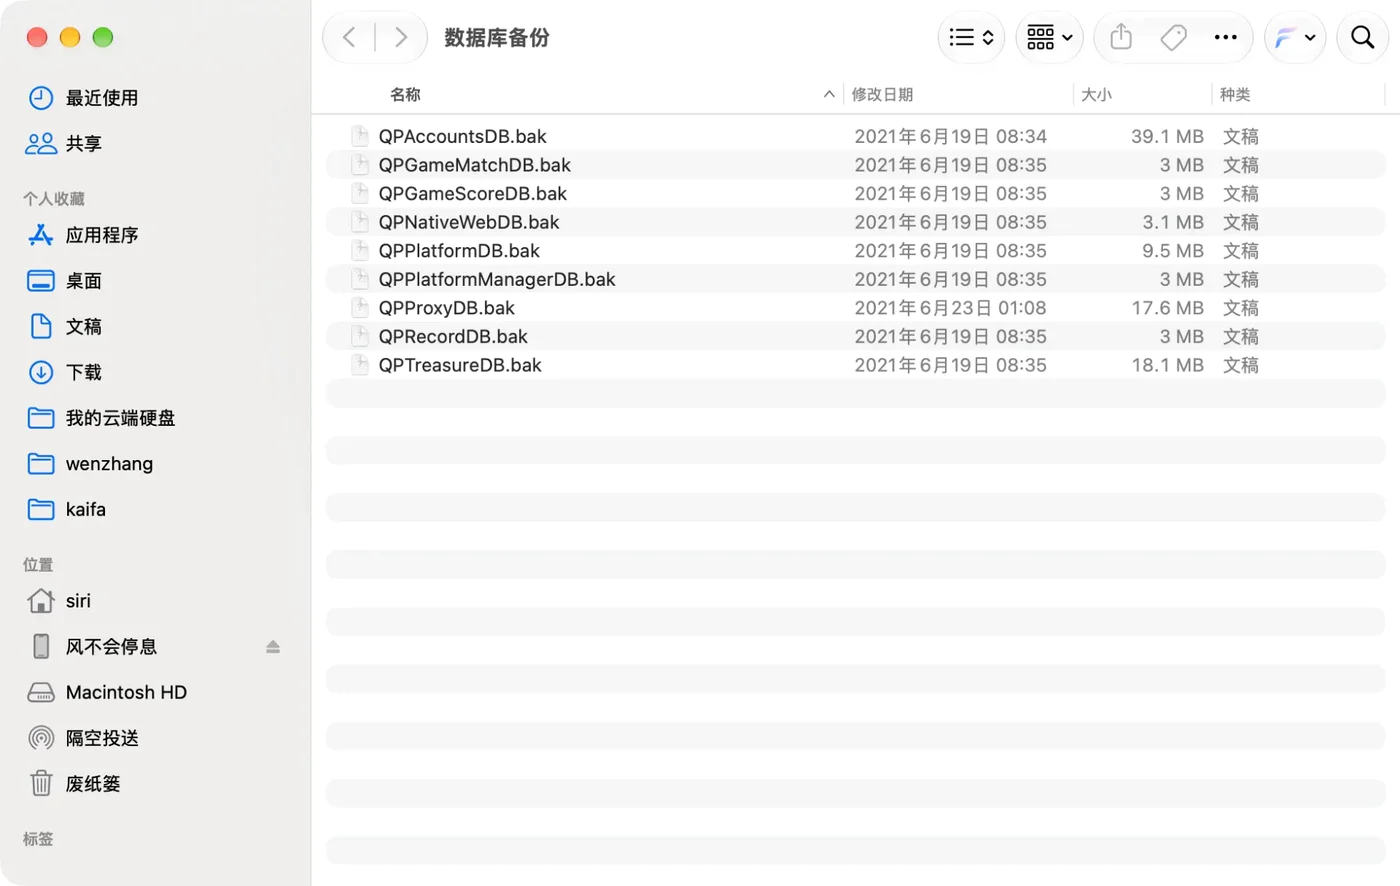This screenshot has width=1400, height=886.
Task: Sort files by 名称 column
Action: 405,94
